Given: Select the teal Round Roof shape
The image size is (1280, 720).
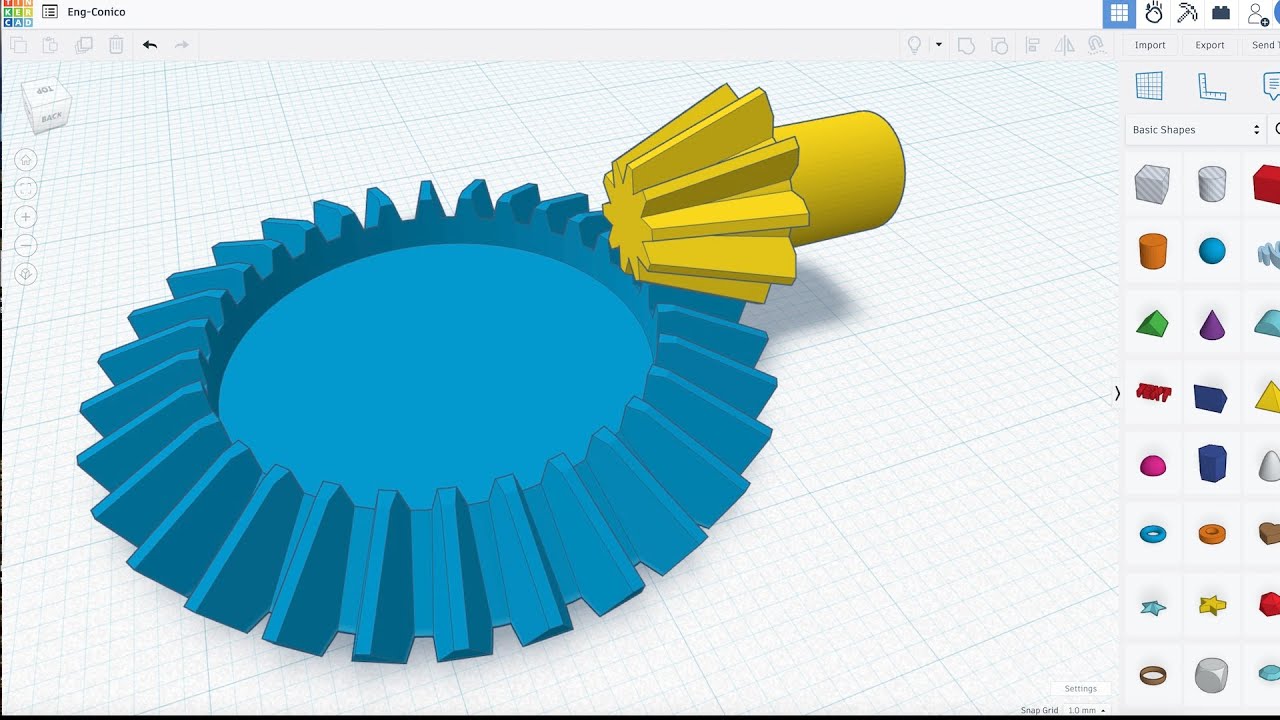Looking at the screenshot, I should pos(1267,323).
